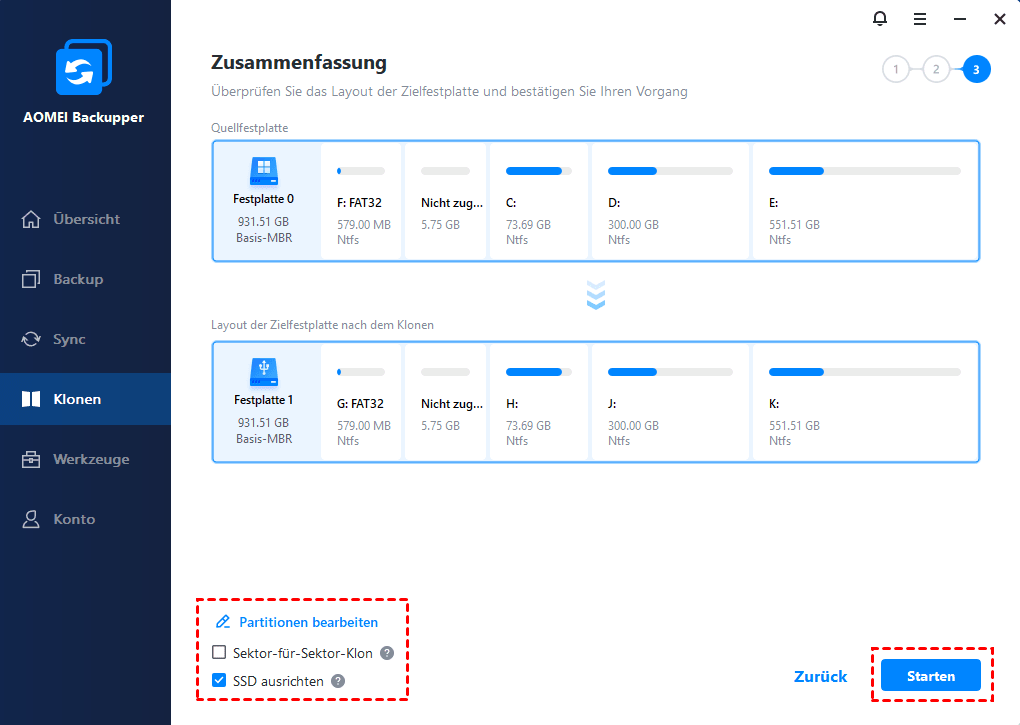1020x725 pixels.
Task: Enable the Sektor-für-Sektor-Klon checkbox
Action: tap(219, 652)
